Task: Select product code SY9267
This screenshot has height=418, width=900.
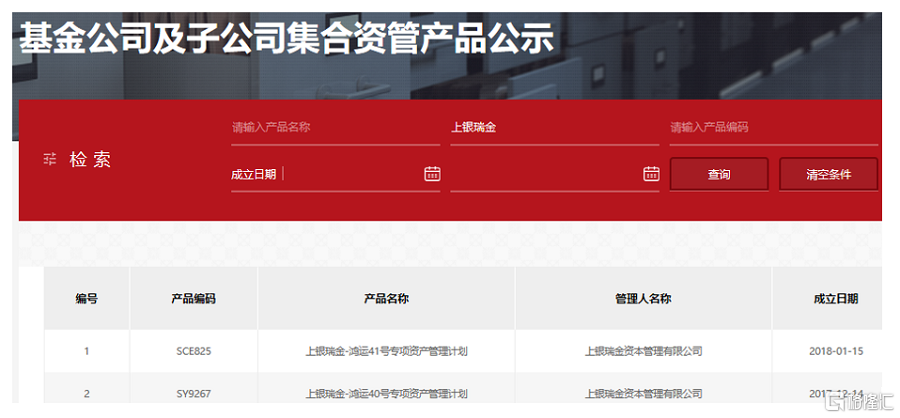Action: point(193,394)
